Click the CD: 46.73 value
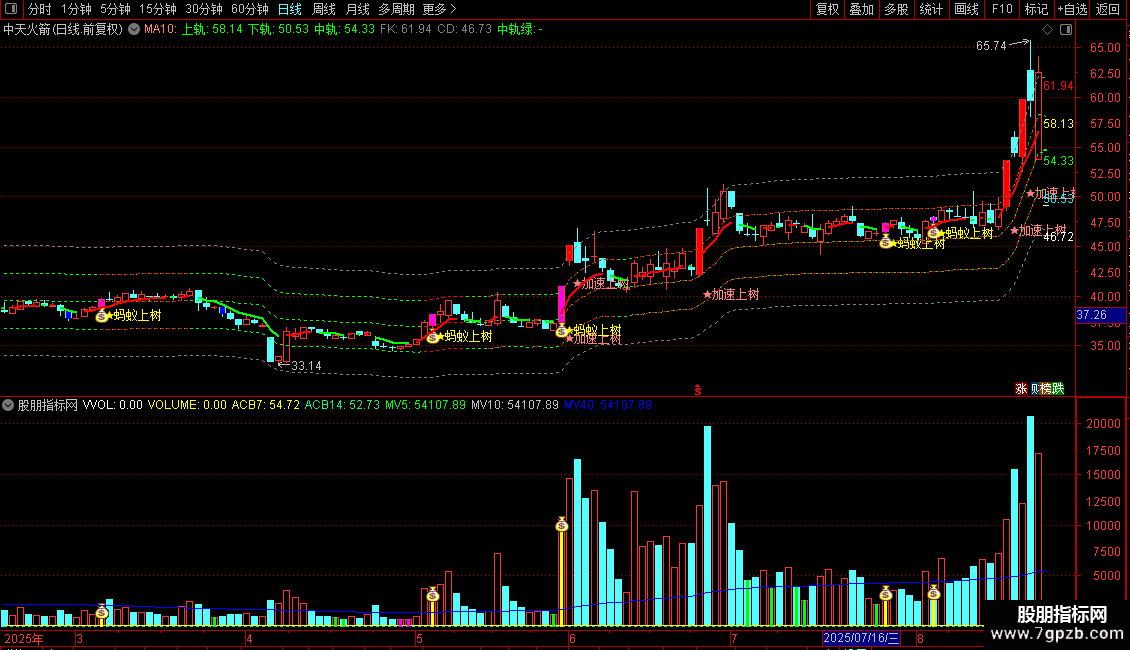Screen dimensions: 1130x650 click(465, 30)
